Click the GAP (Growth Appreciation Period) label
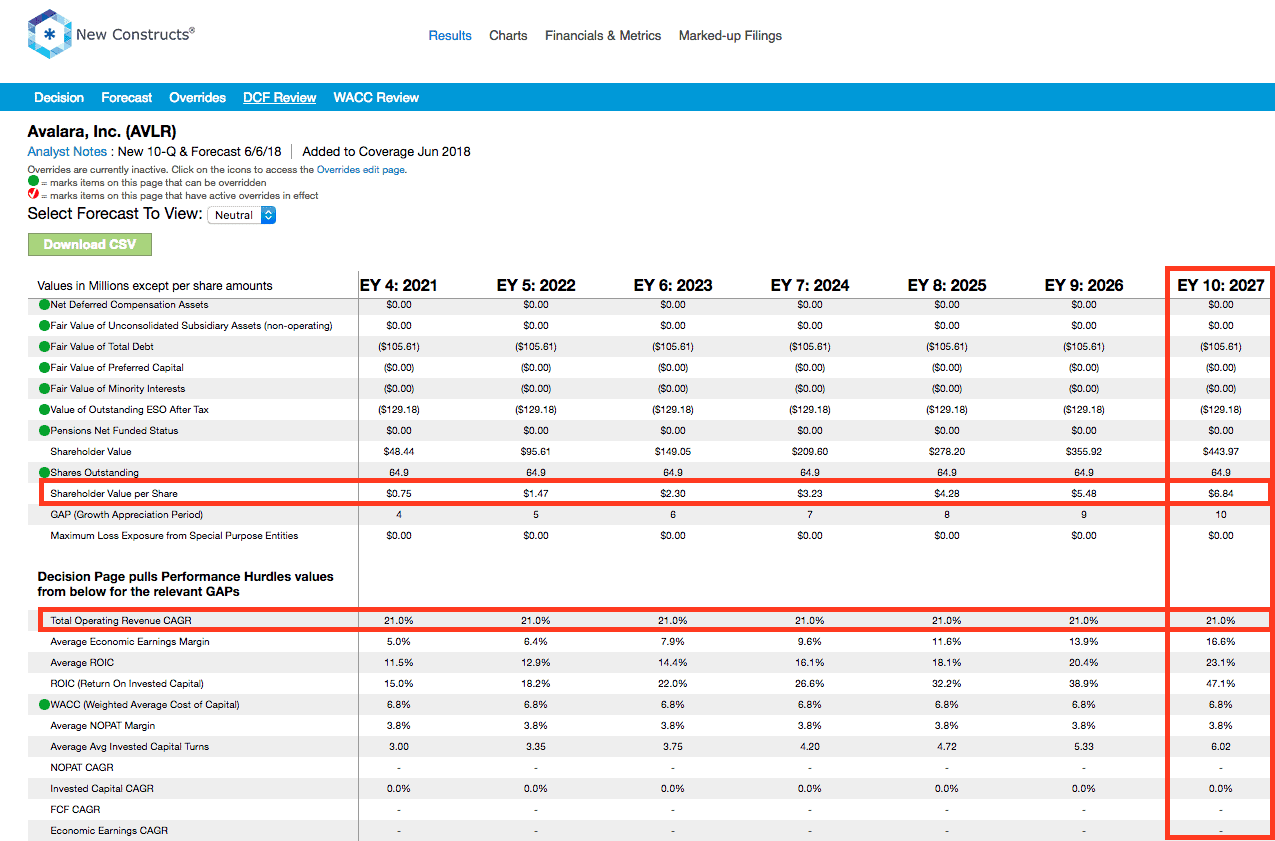 tap(126, 514)
